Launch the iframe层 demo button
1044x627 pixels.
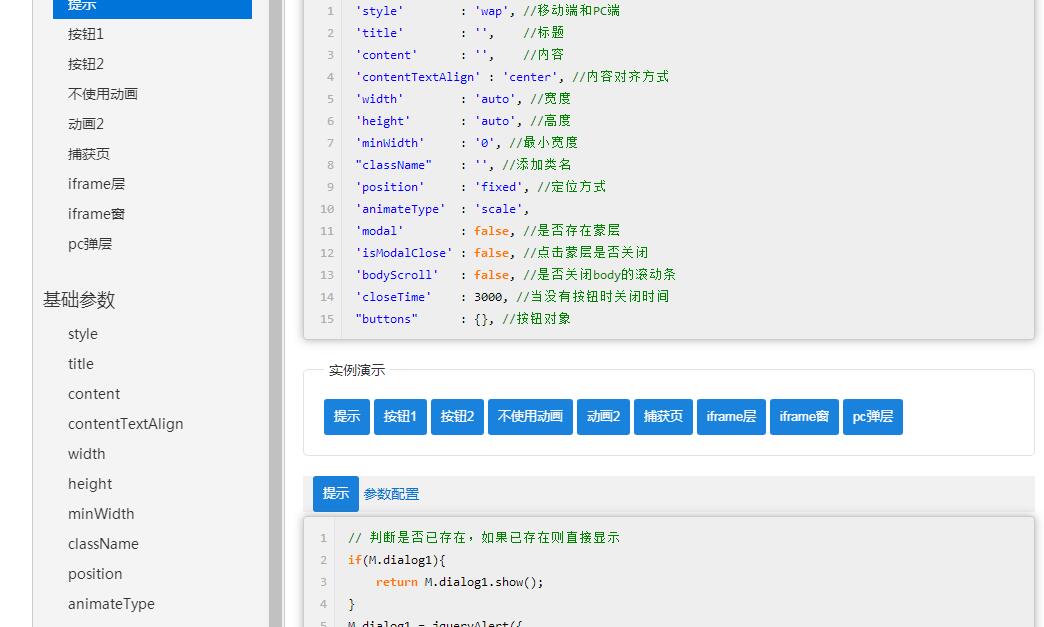pyautogui.click(x=731, y=417)
